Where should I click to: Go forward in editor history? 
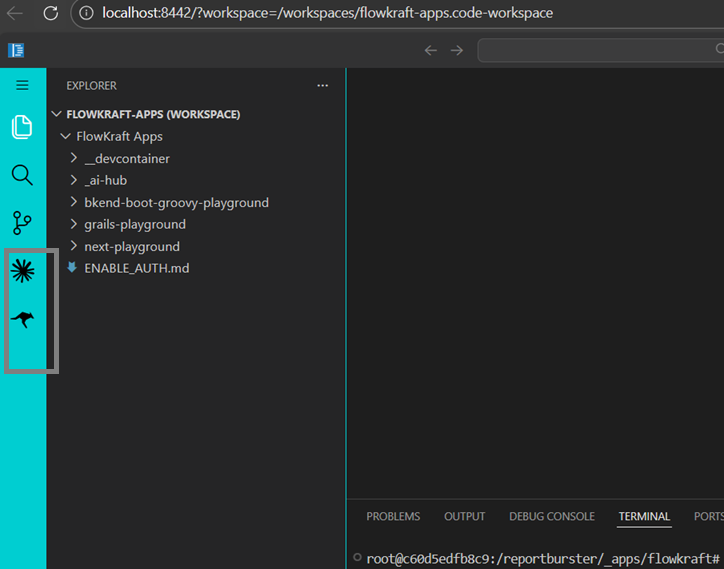point(457,50)
